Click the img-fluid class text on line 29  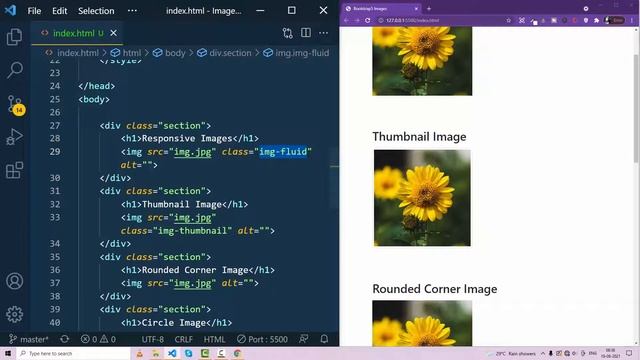[283, 152]
